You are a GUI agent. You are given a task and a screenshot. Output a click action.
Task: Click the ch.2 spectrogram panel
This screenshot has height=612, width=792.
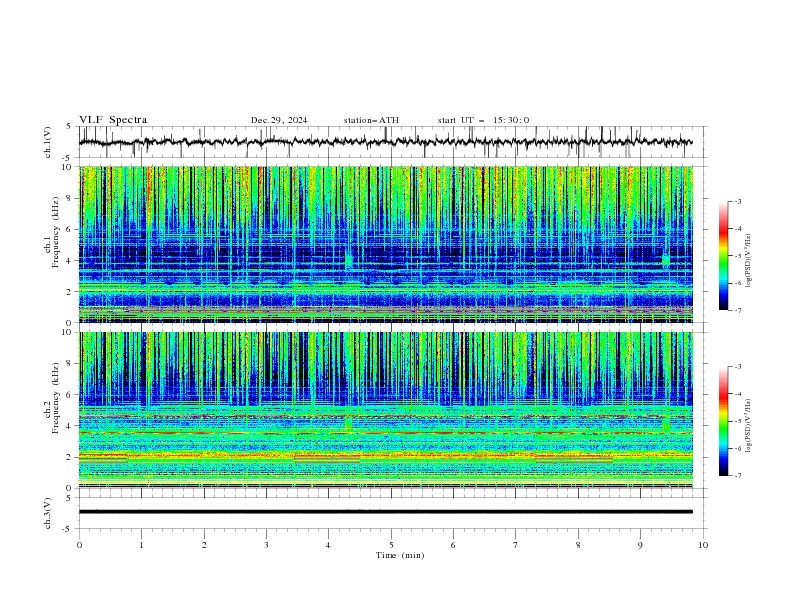(385, 410)
